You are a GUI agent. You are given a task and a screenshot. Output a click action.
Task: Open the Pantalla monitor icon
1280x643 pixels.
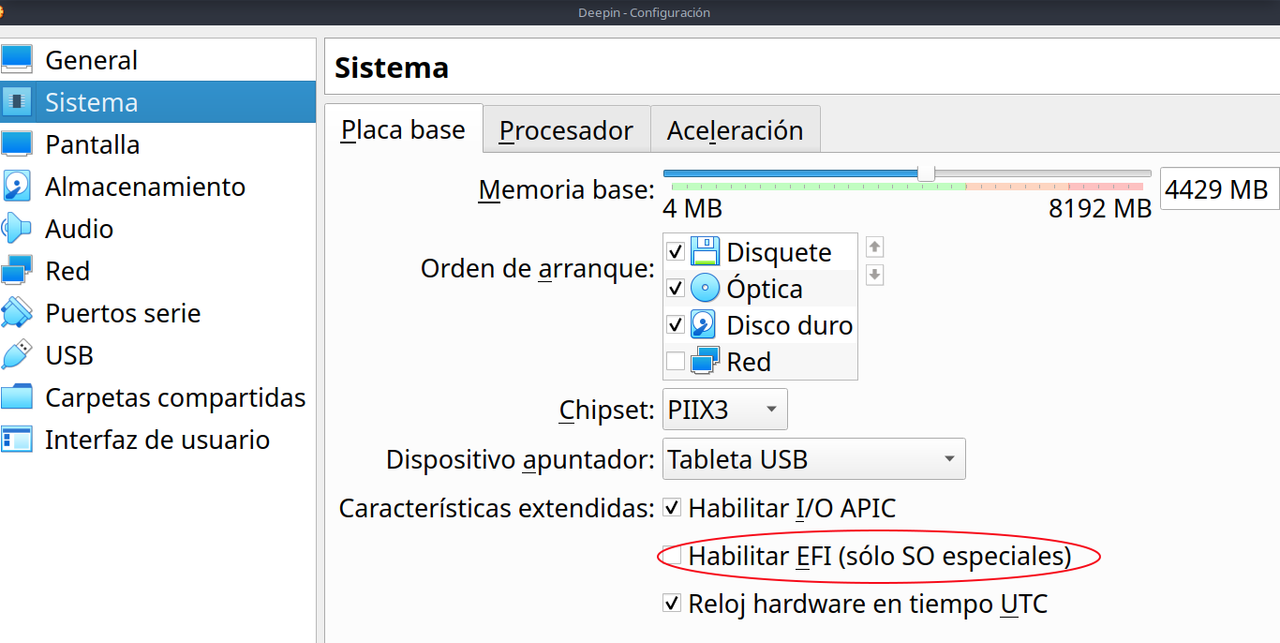pyautogui.click(x=17, y=144)
